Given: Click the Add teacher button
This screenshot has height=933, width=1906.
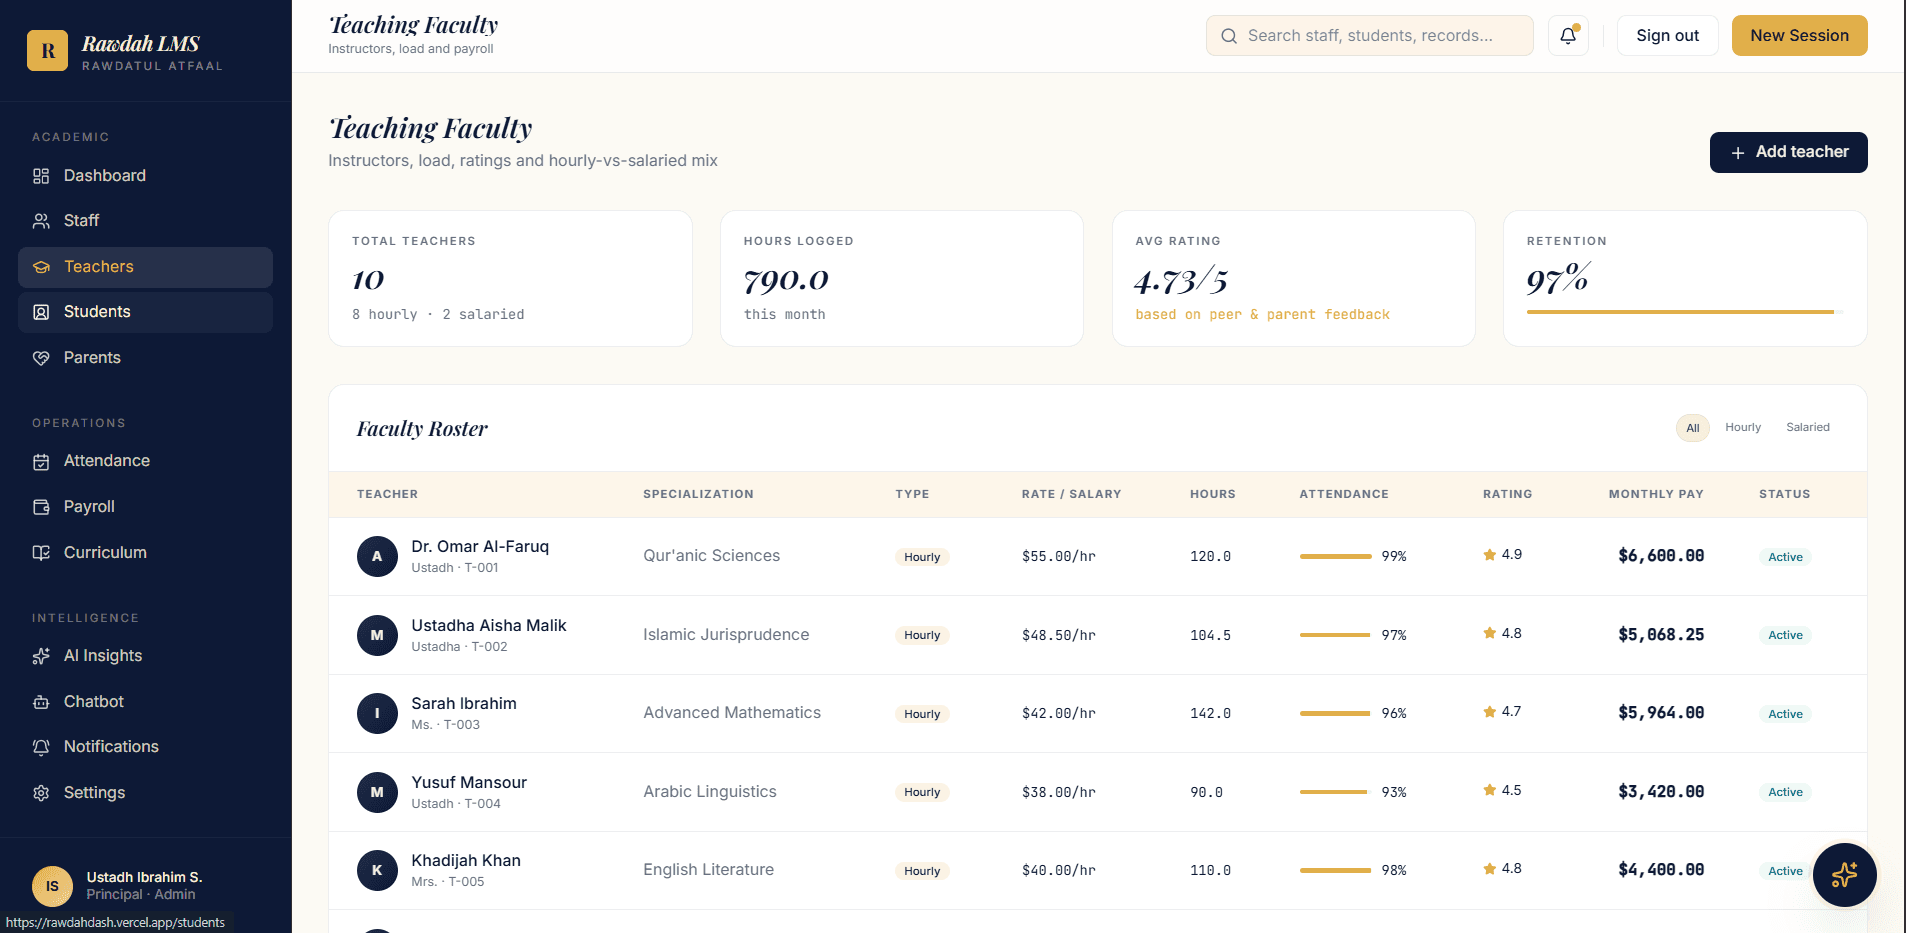Looking at the screenshot, I should (1788, 152).
